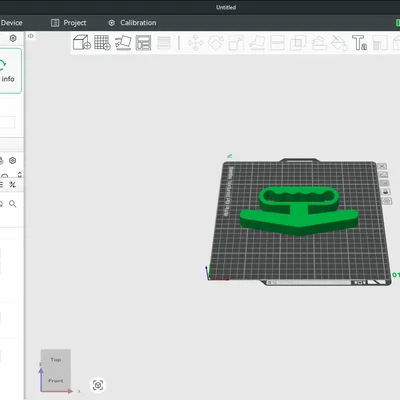Image resolution: width=400 pixels, height=400 pixels.
Task: Click the remove plate X icon
Action: [382, 166]
